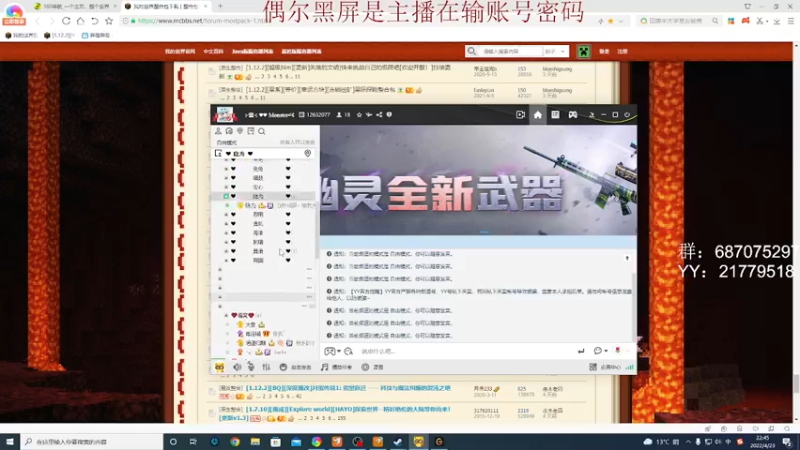Image resolution: width=800 pixels, height=450 pixels.
Task: Open Windows Start menu
Action: pos(10,442)
